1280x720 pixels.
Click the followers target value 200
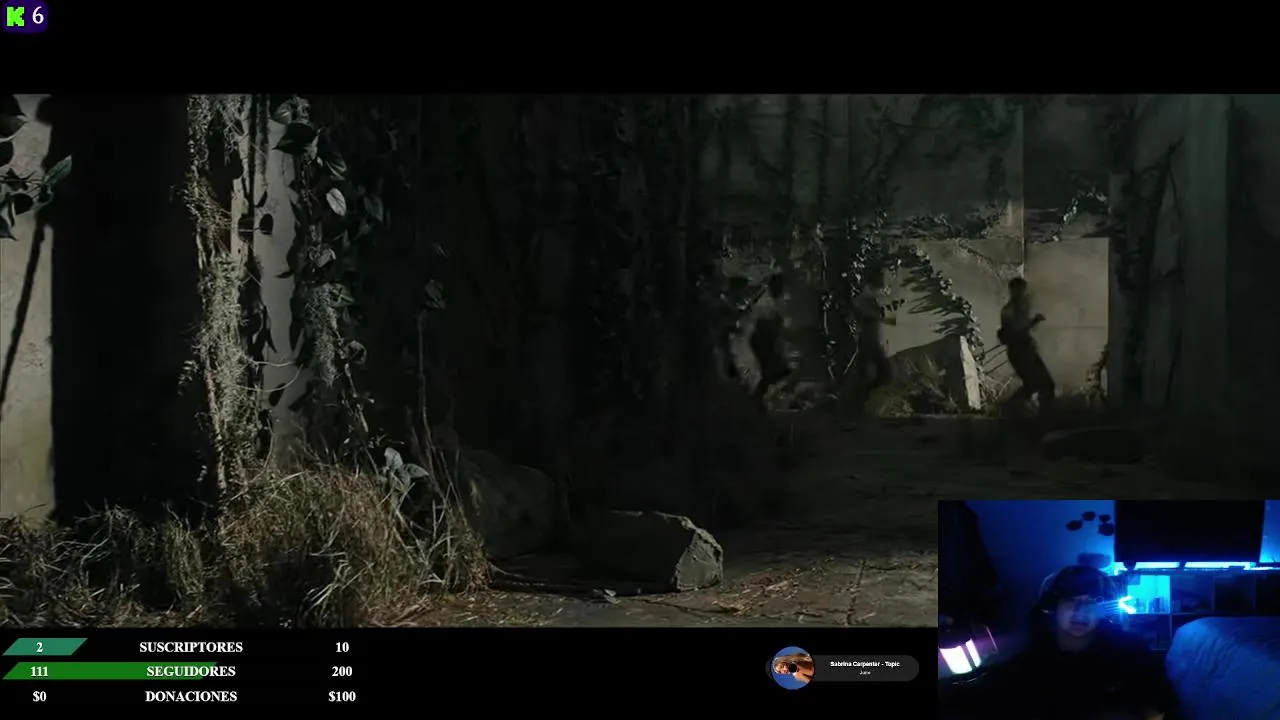342,671
